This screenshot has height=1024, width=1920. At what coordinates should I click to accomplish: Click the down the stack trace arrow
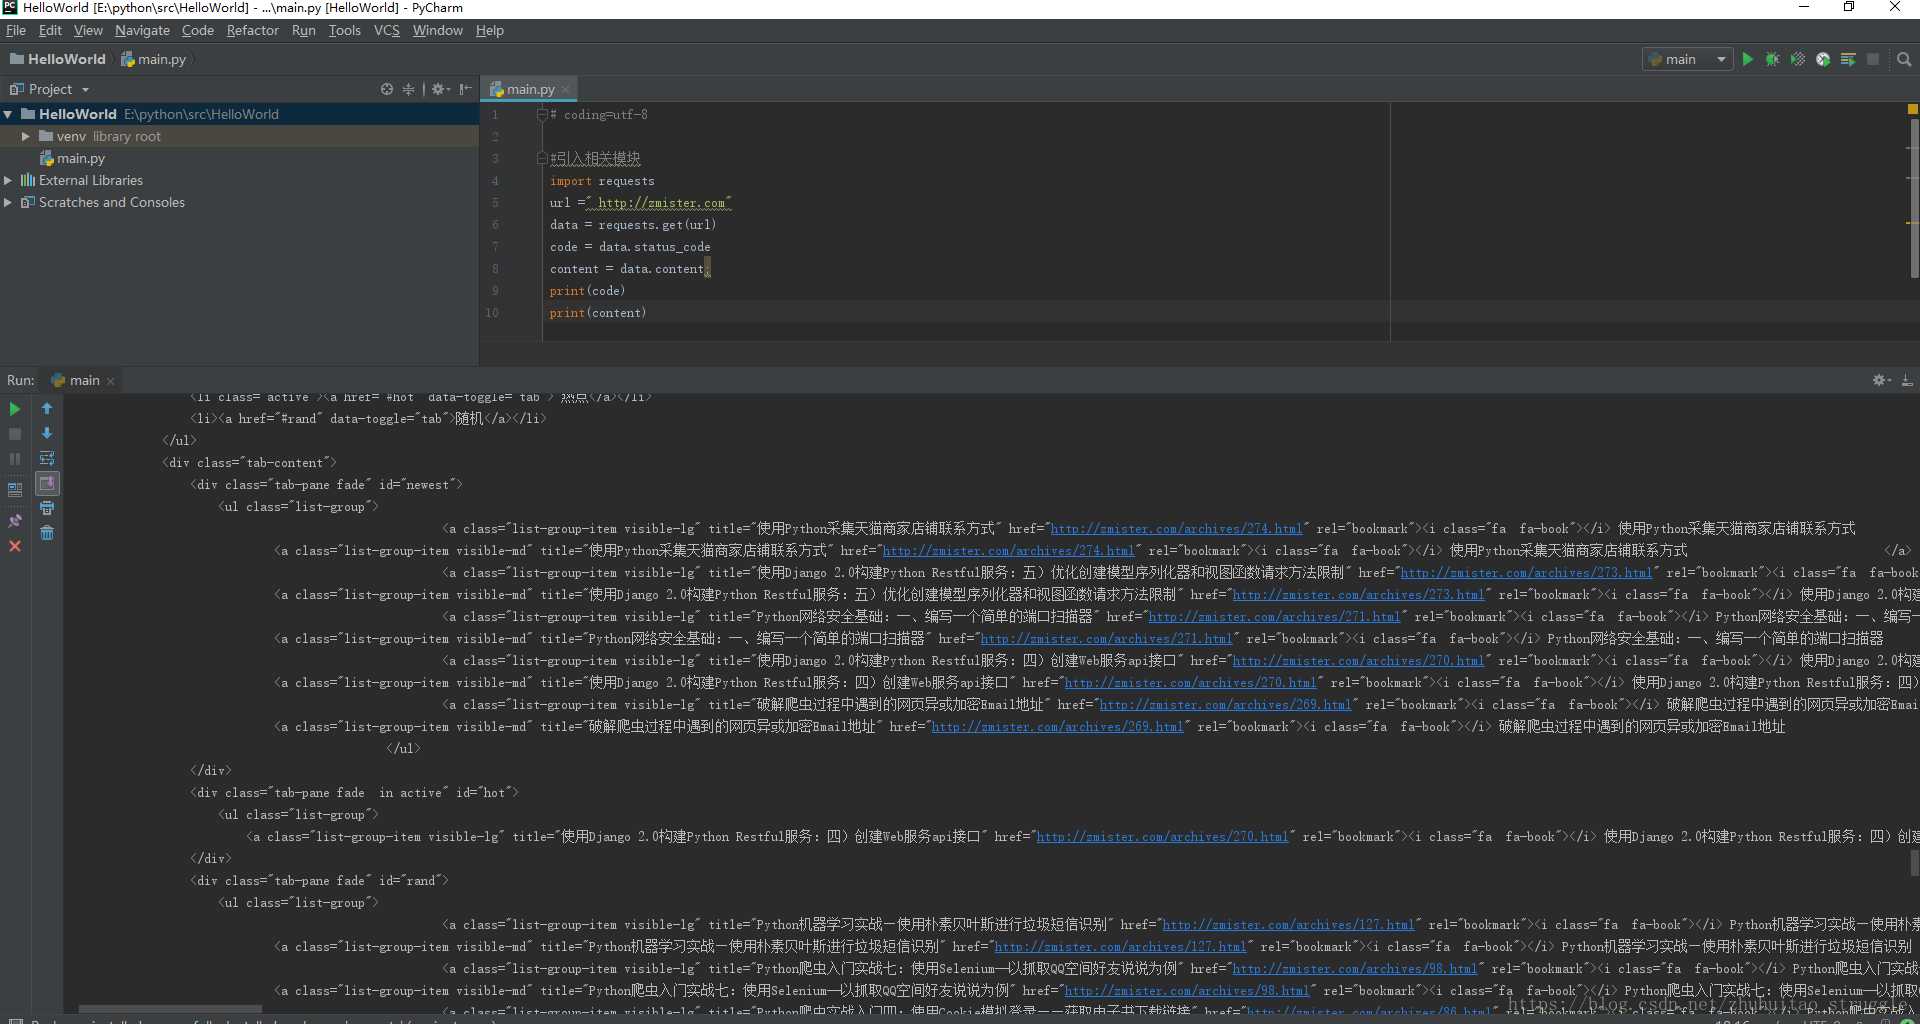[47, 433]
